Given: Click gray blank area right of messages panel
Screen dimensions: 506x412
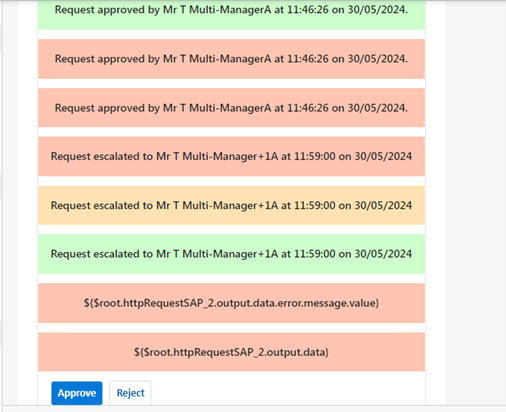Looking at the screenshot, I should [475, 200].
